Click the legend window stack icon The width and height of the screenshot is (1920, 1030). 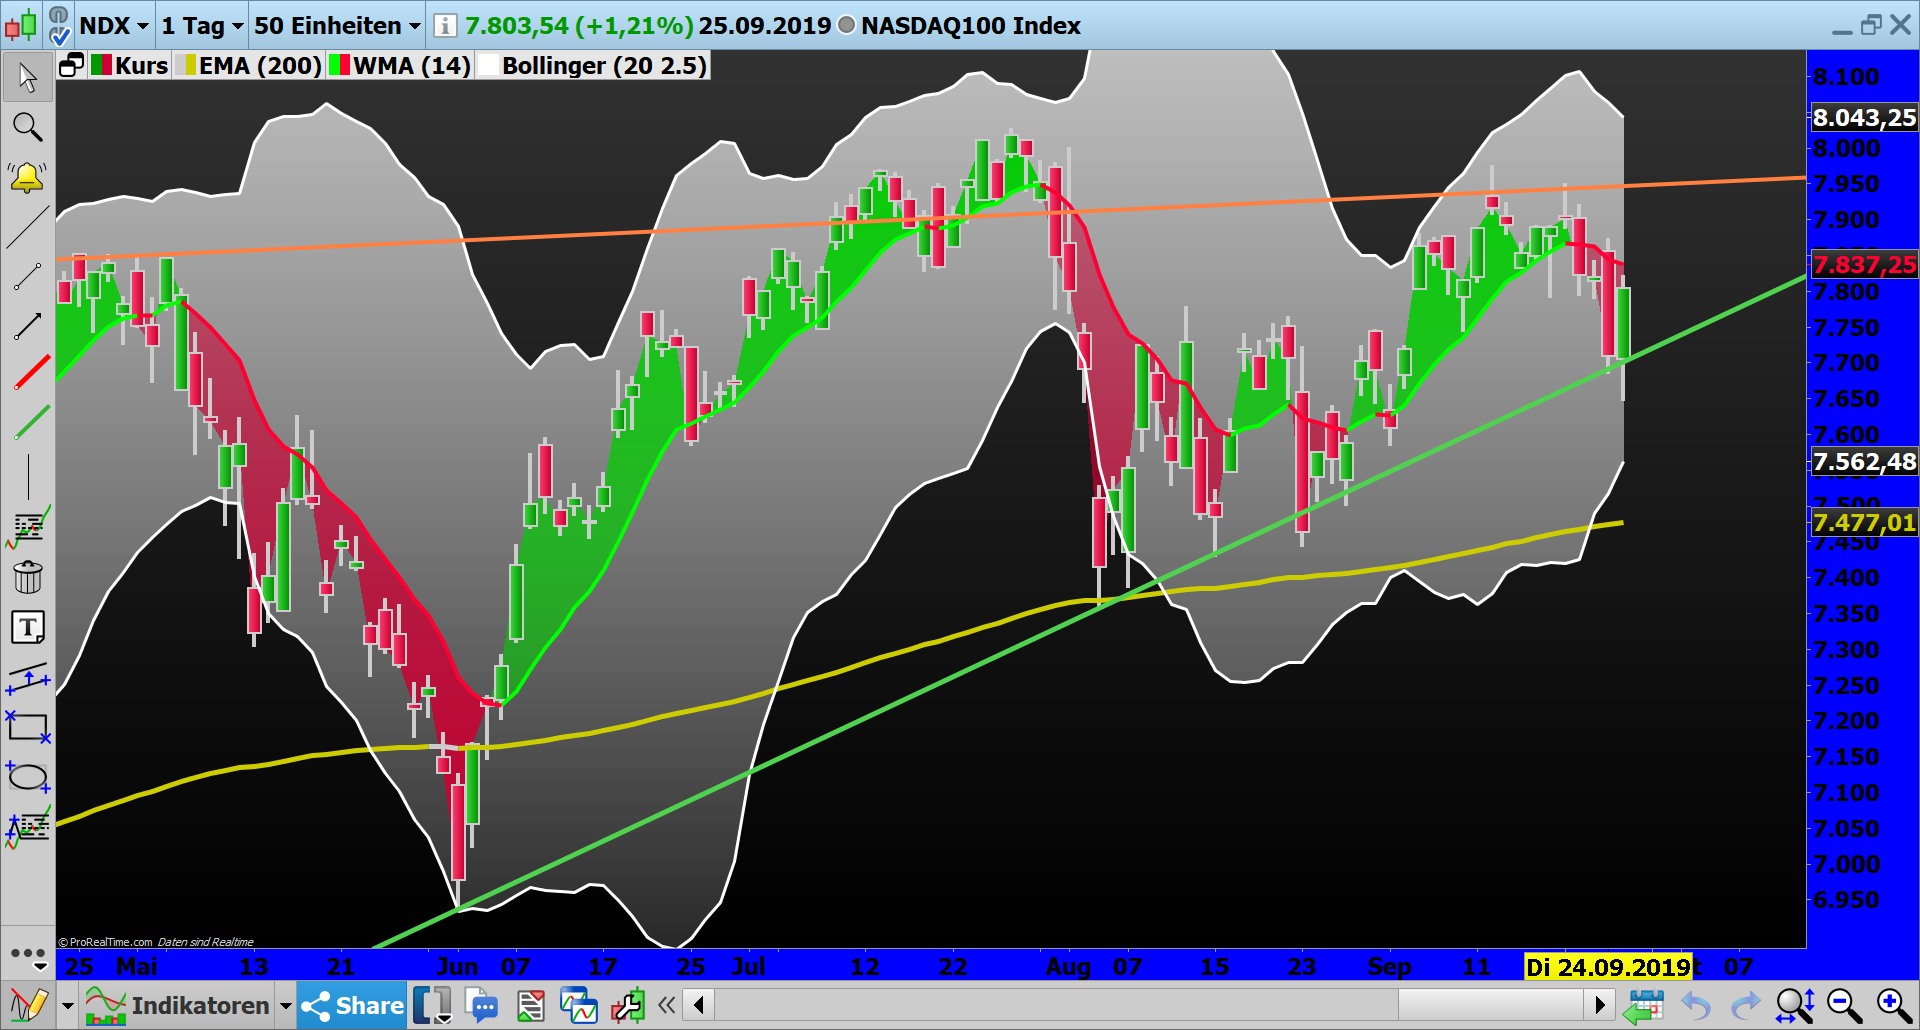(x=71, y=66)
